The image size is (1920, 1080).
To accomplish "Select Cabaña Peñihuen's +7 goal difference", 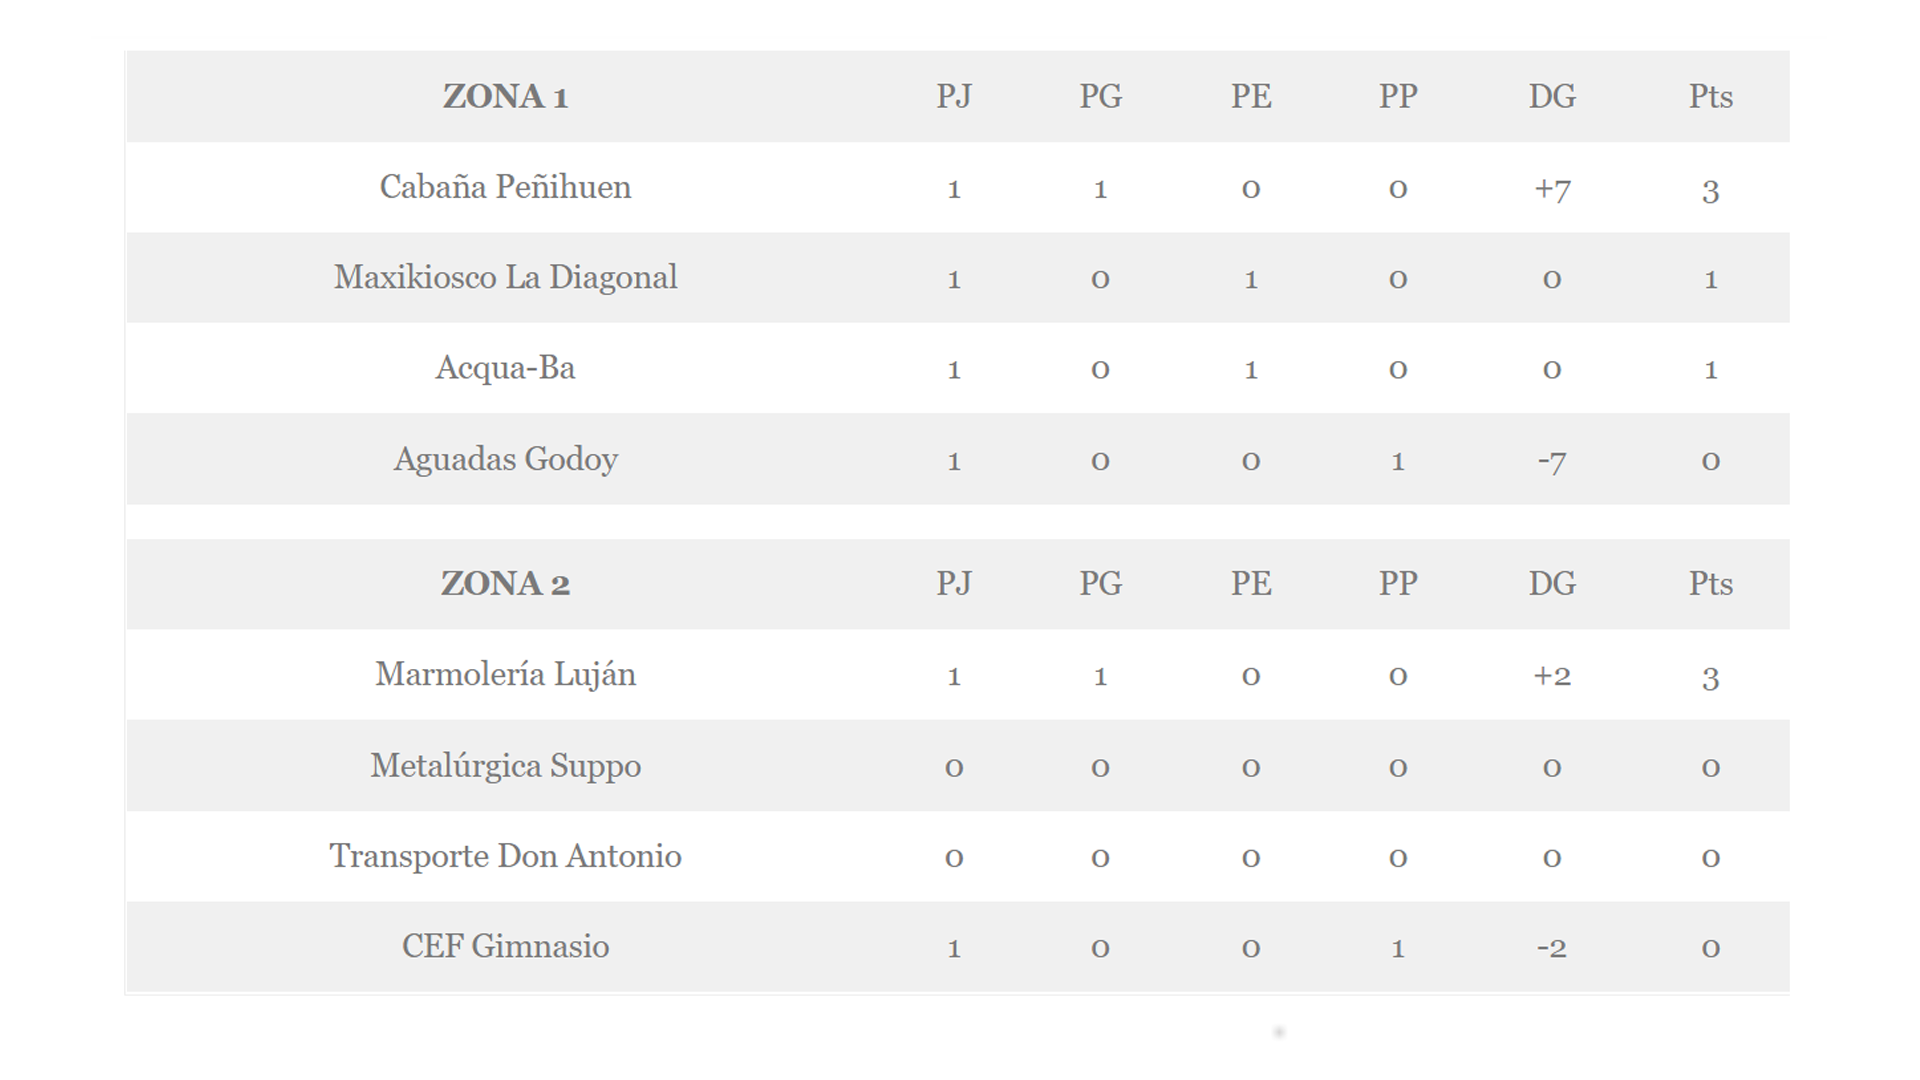I will (1551, 188).
